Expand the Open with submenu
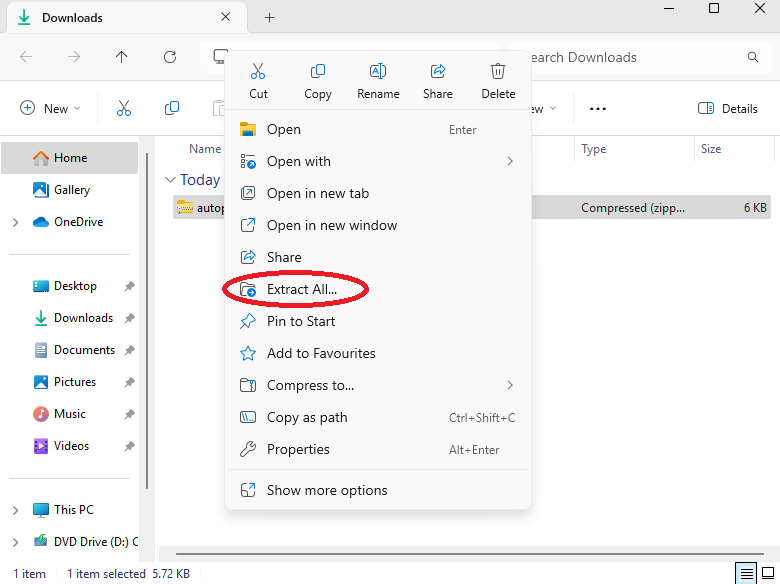The height and width of the screenshot is (584, 780). pyautogui.click(x=510, y=161)
